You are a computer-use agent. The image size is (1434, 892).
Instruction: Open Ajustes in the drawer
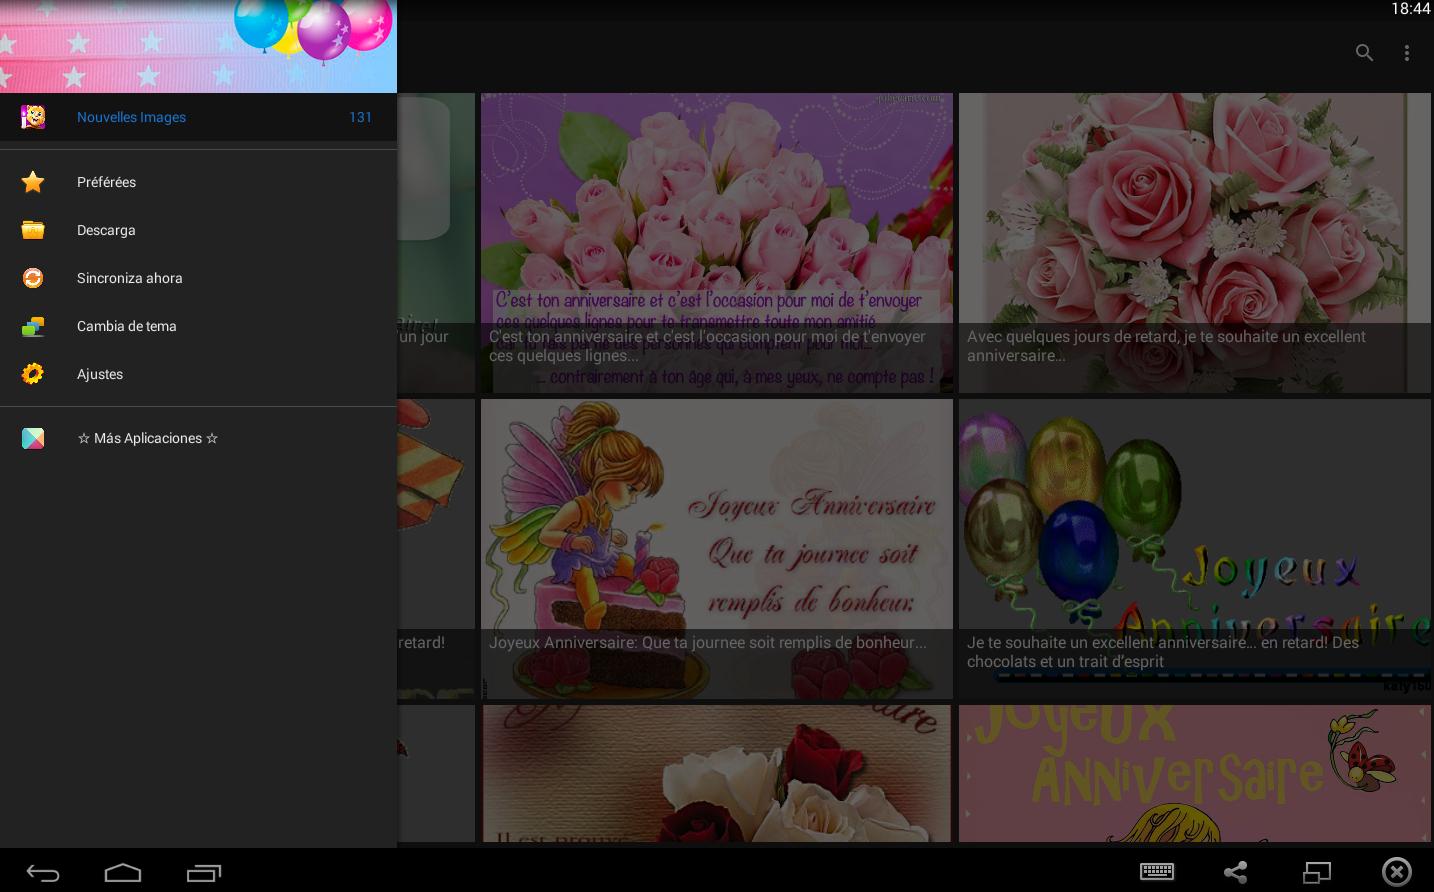198,374
